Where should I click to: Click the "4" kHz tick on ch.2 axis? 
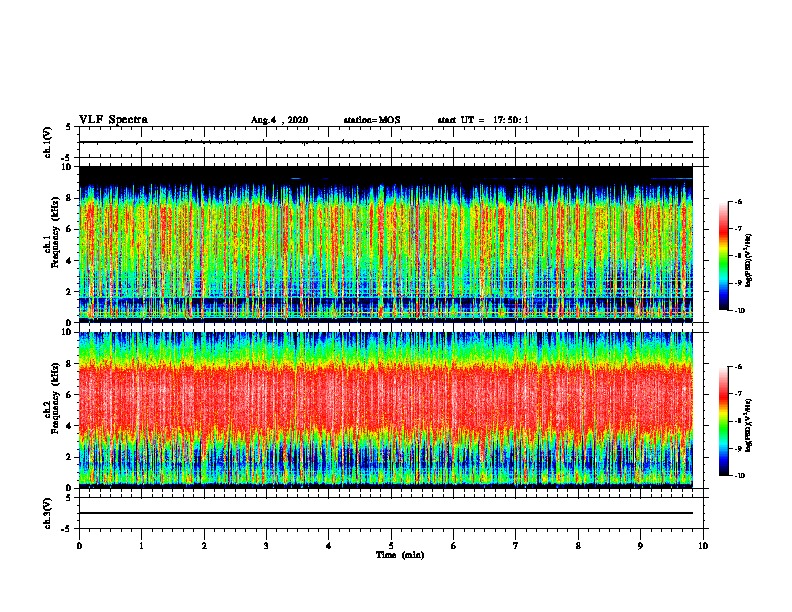point(69,426)
